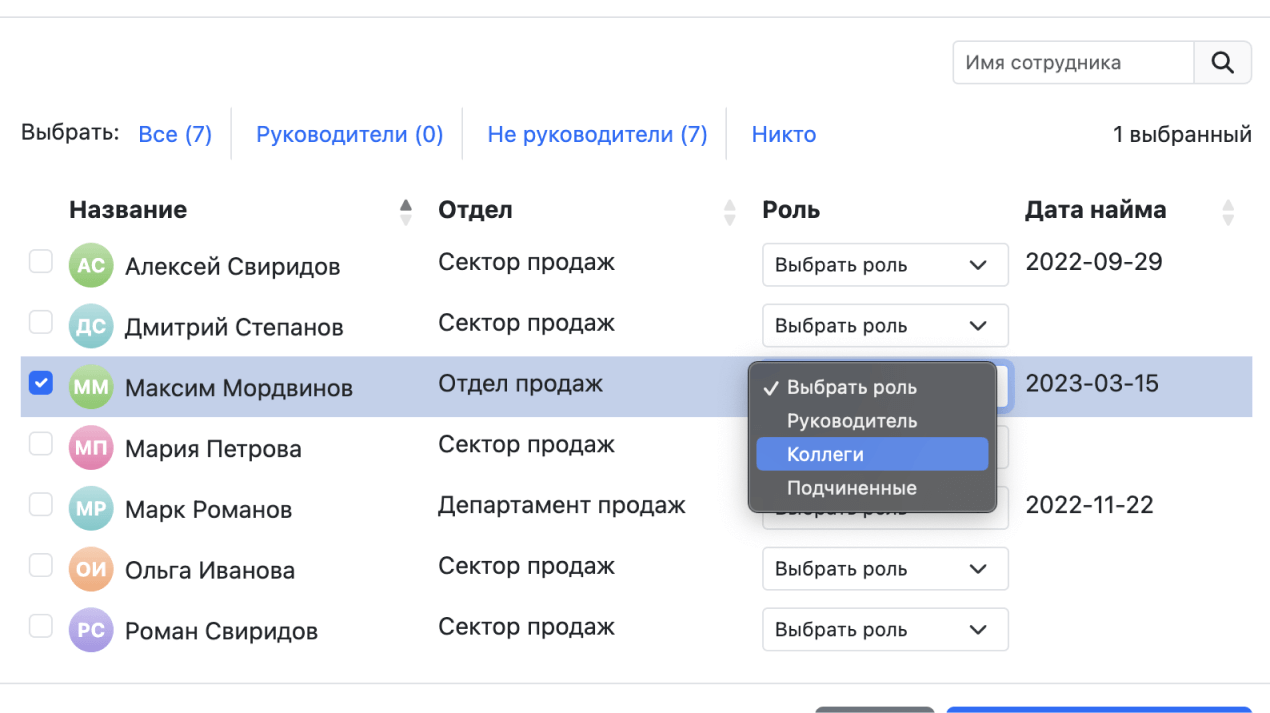
Task: Click the name Дмитрий Степанов
Action: click(x=234, y=327)
